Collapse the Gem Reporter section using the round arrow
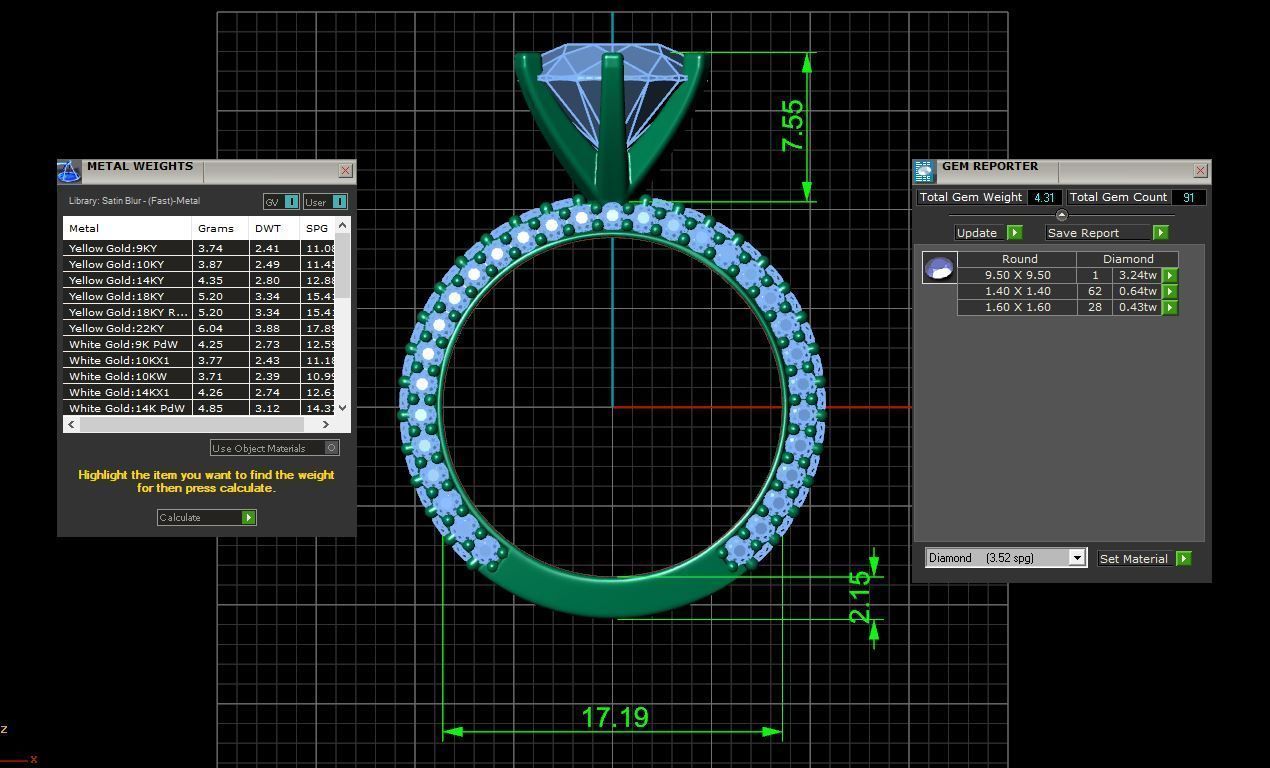Image resolution: width=1270 pixels, height=768 pixels. coord(1061,215)
